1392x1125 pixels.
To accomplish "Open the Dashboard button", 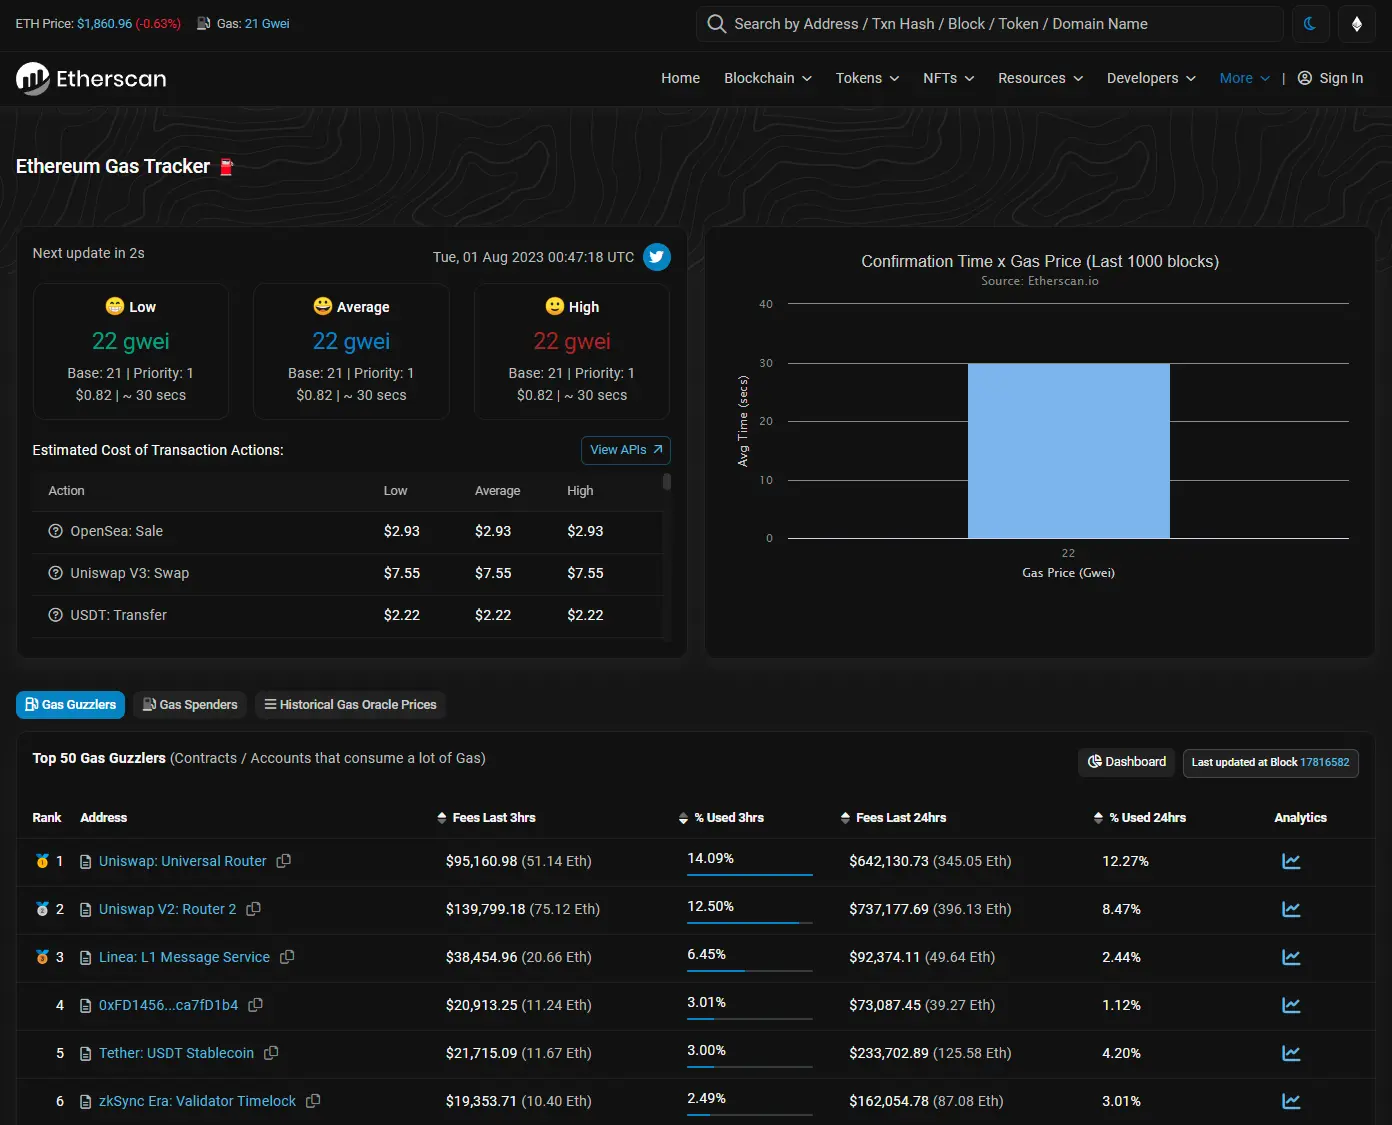I will pos(1127,762).
